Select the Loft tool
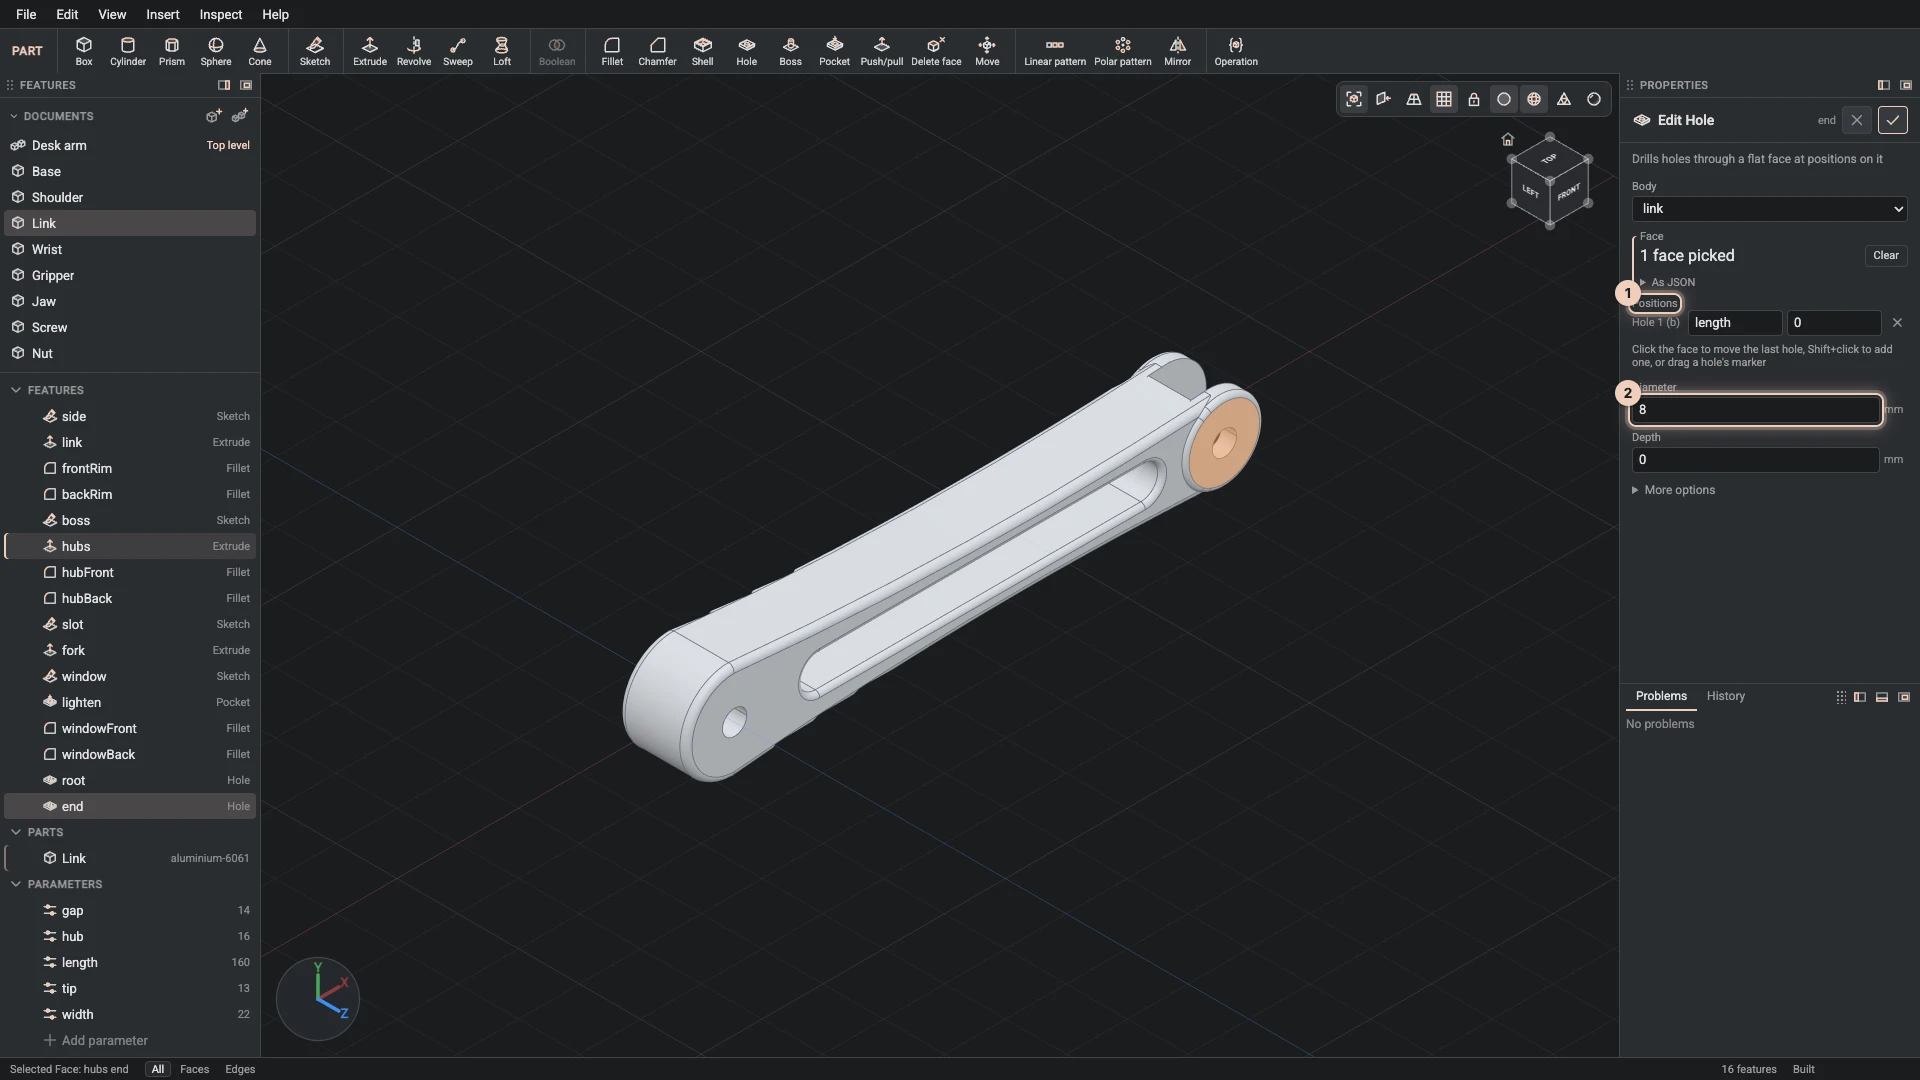The width and height of the screenshot is (1920, 1080). coord(502,51)
